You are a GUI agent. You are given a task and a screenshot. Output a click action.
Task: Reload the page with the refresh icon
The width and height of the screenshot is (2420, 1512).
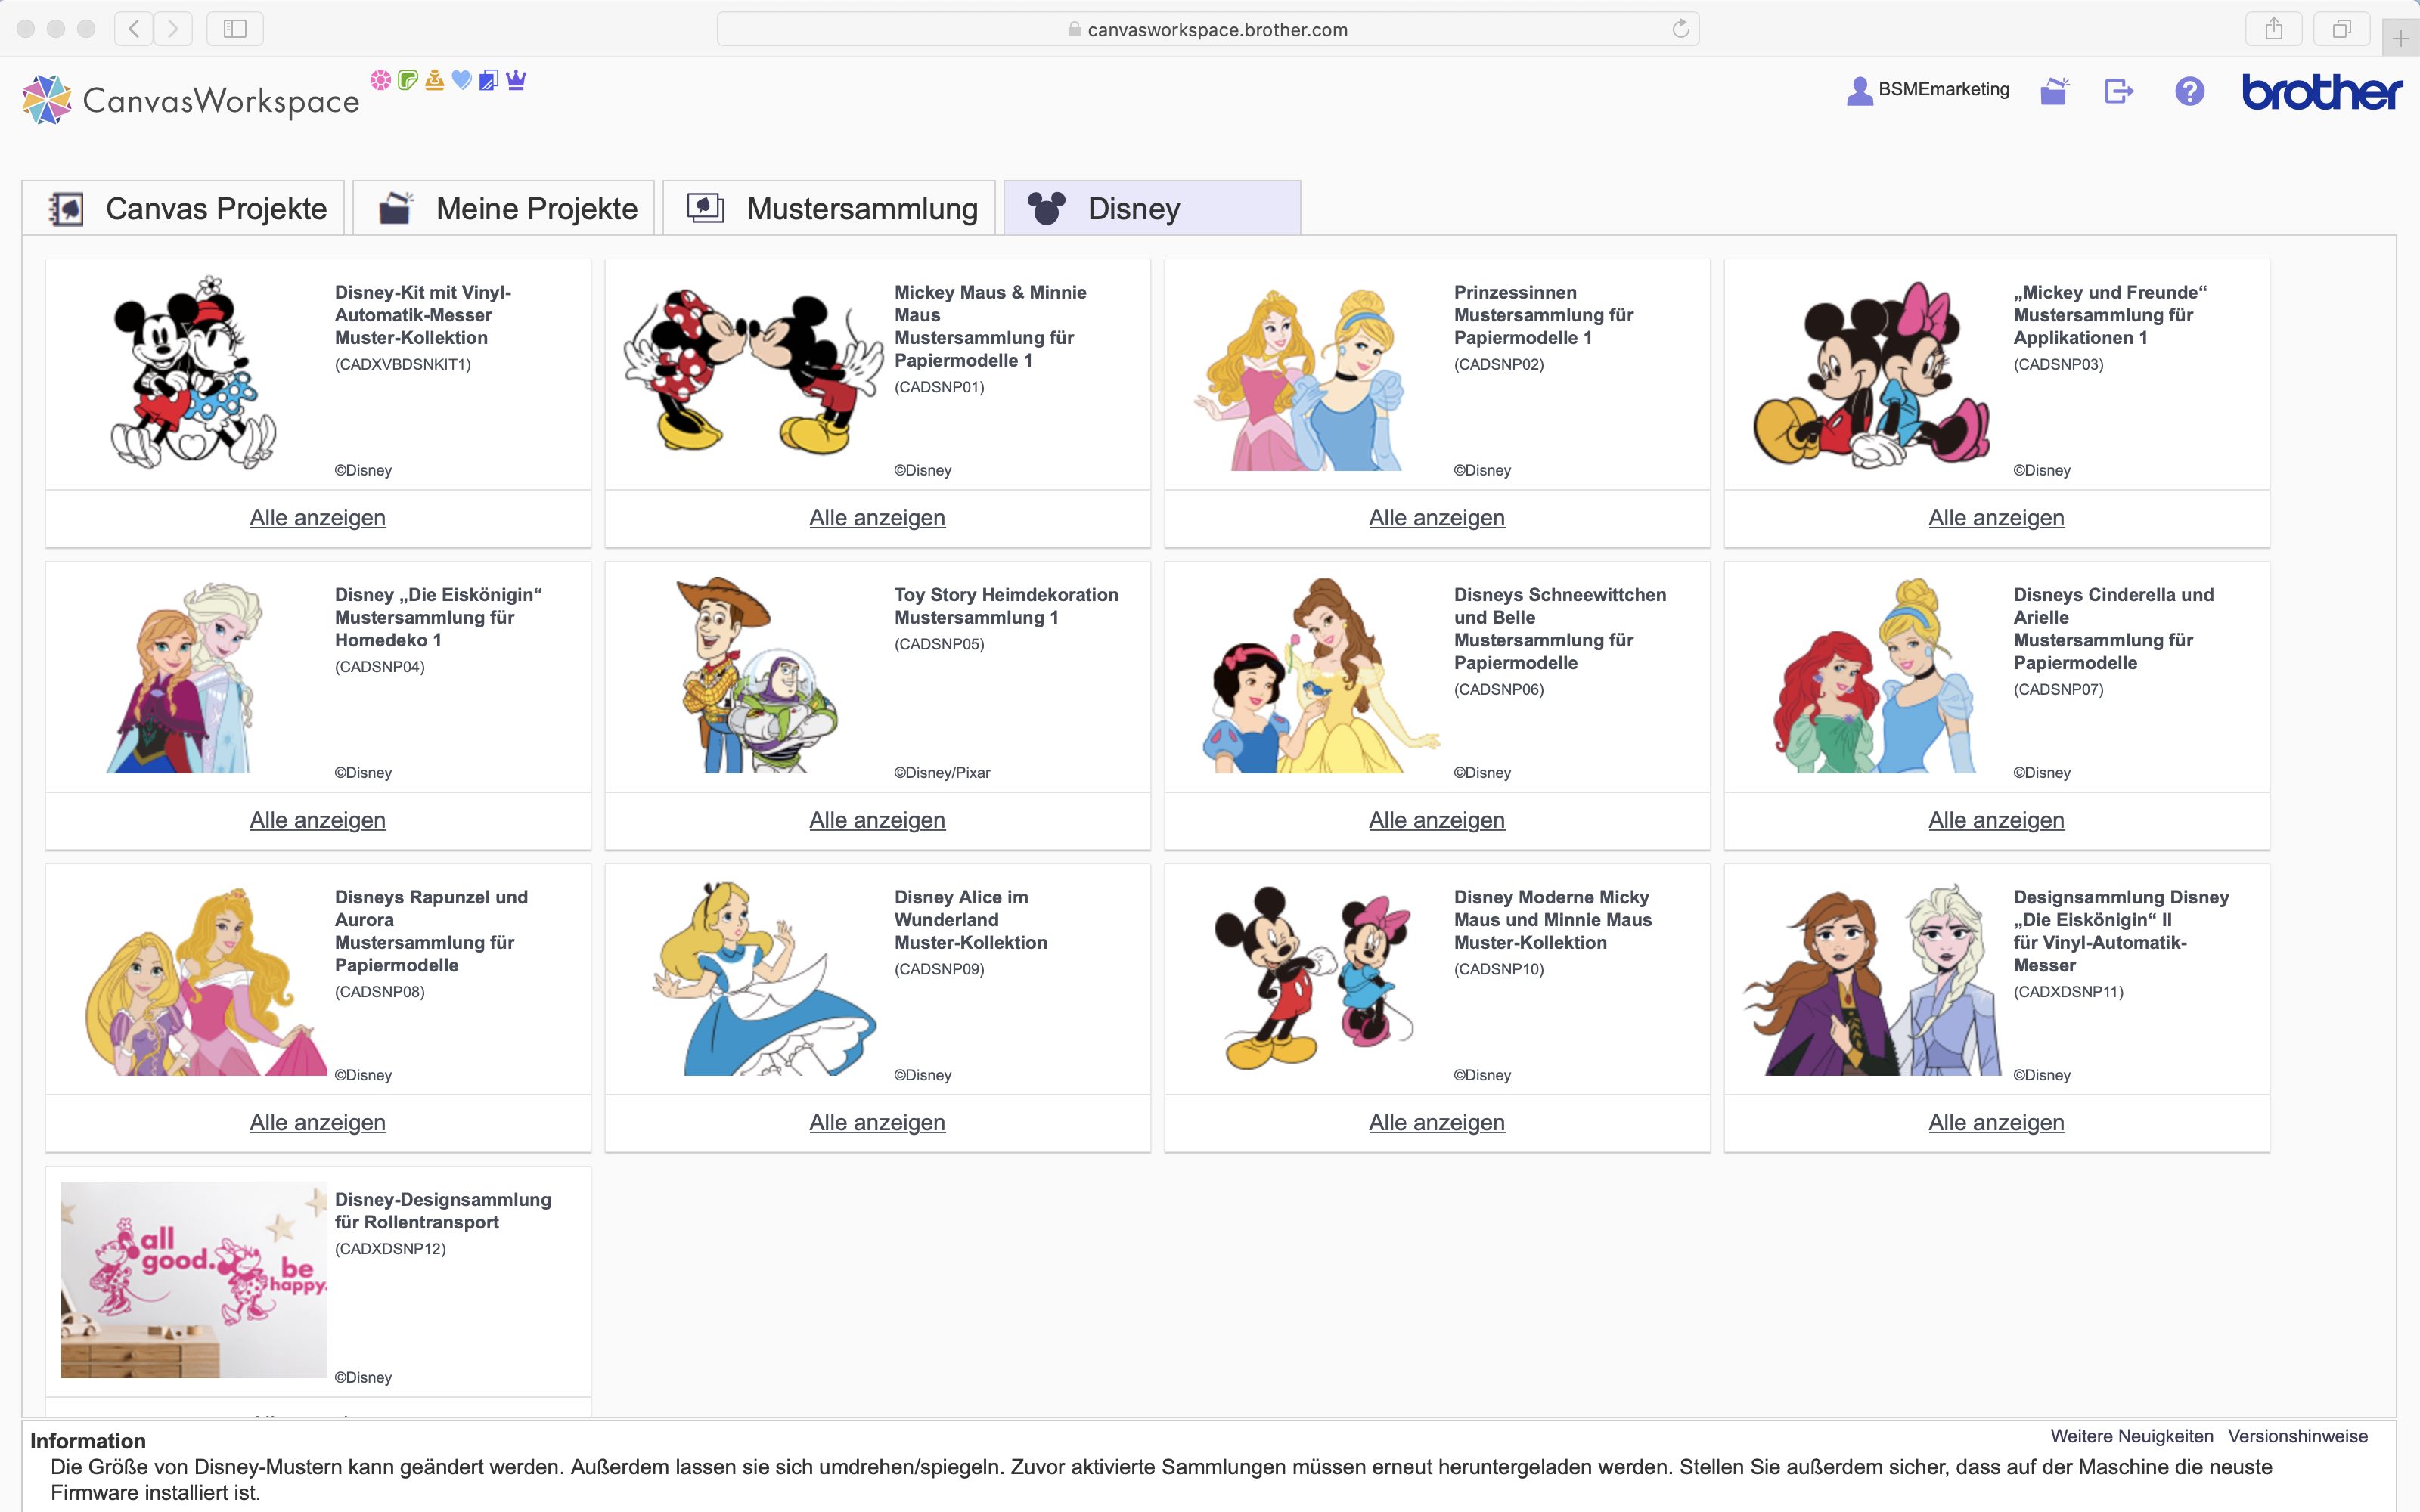tap(1681, 29)
